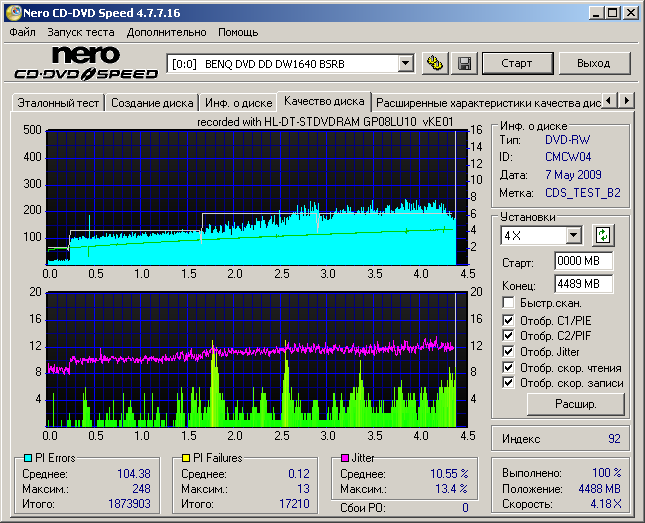The height and width of the screenshot is (523, 645).
Task: Minimize the Nero CD-DVD Speed window
Action: click(596, 13)
